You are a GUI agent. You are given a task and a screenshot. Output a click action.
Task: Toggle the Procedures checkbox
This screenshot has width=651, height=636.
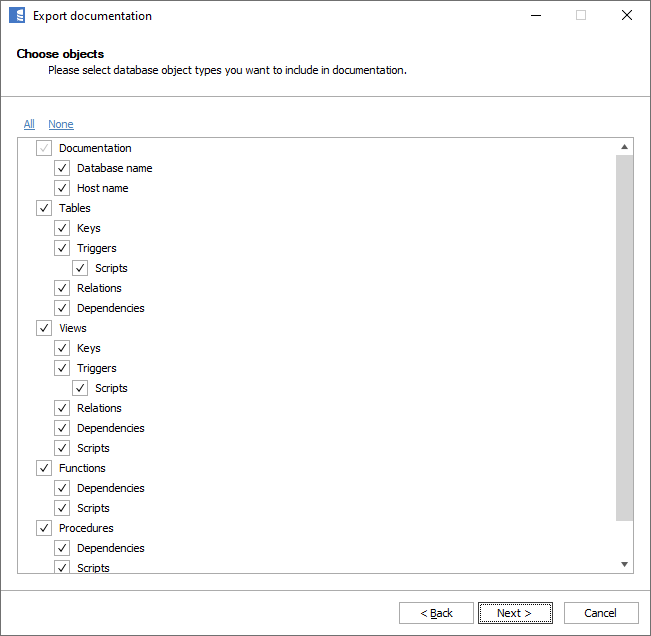pos(44,528)
